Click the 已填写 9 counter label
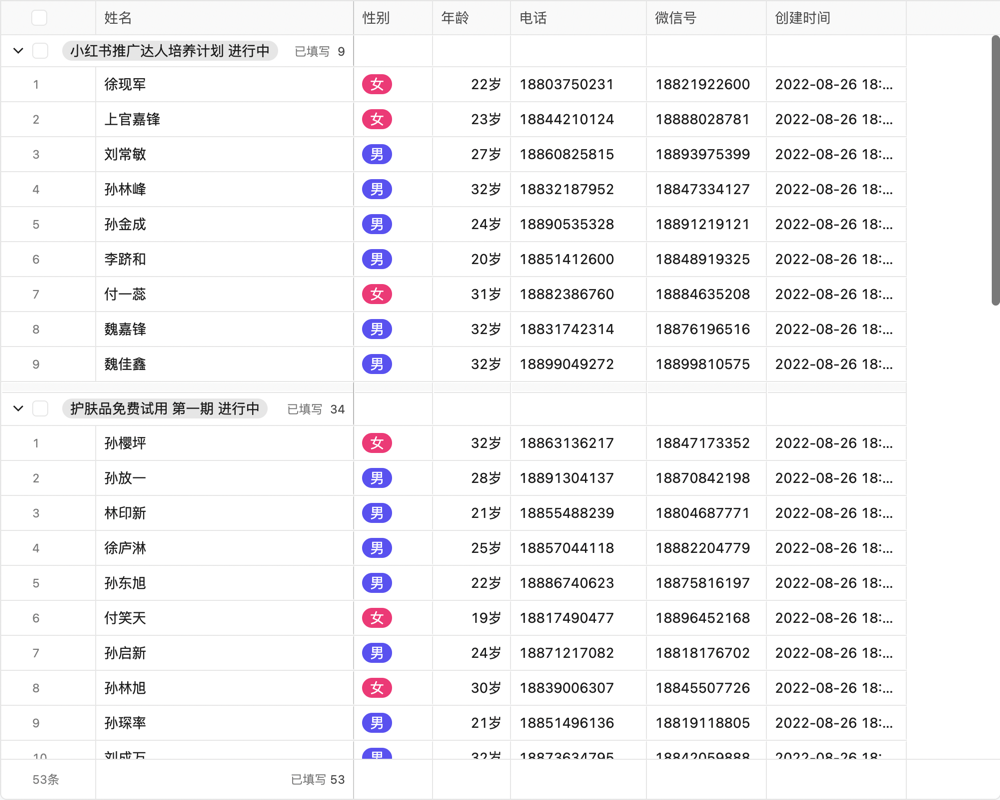Screen dimensions: 1000x800 click(x=318, y=51)
